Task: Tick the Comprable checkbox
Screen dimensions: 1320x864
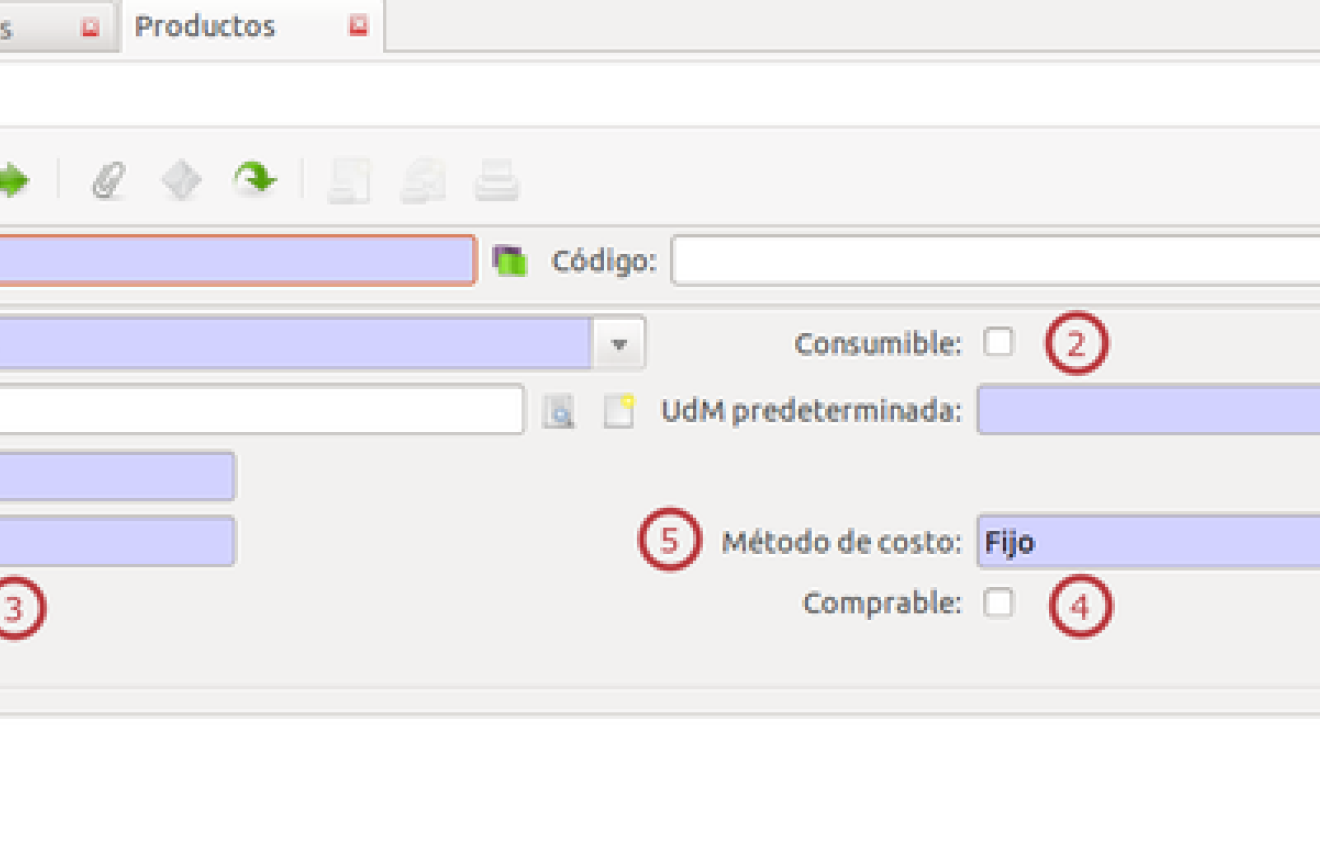Action: pyautogui.click(x=998, y=603)
